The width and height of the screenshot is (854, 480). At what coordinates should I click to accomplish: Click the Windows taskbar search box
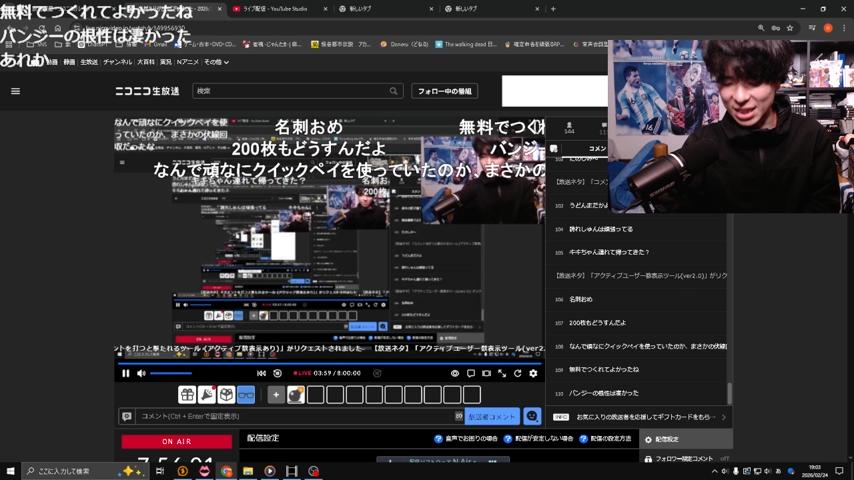click(84, 471)
